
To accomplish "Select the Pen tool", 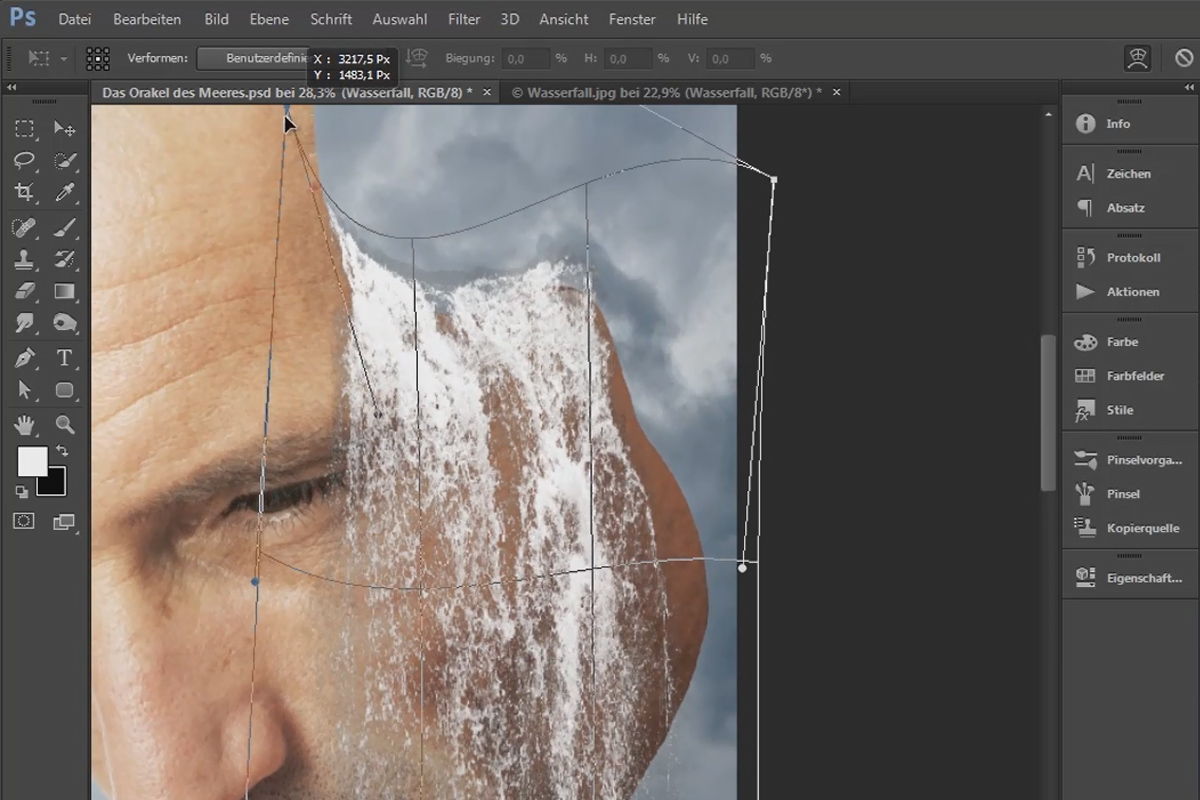I will (25, 357).
